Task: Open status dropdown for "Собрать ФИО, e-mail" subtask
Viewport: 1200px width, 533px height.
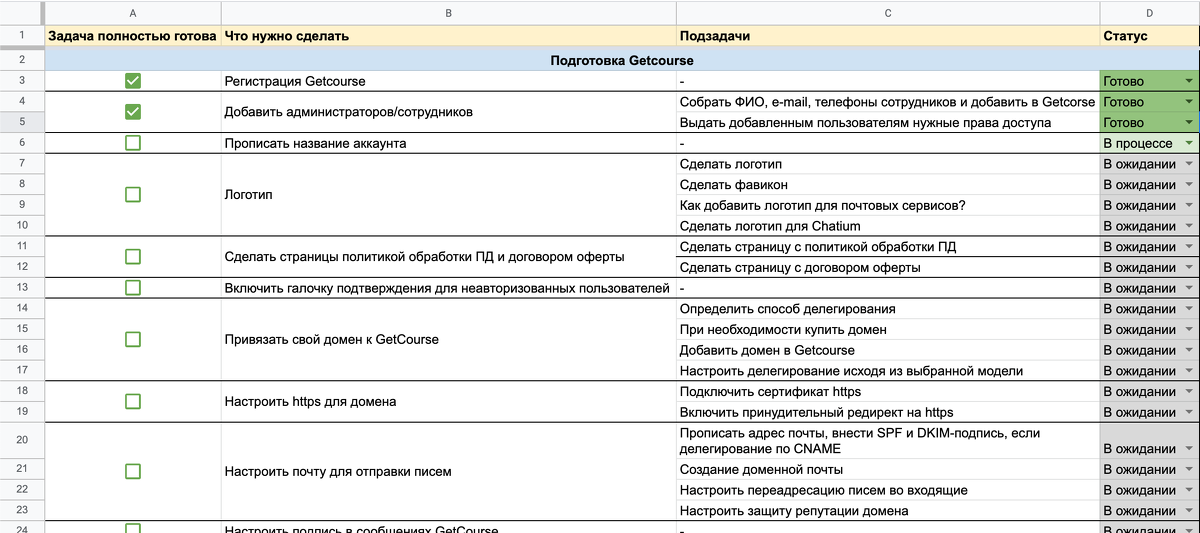Action: (1188, 102)
